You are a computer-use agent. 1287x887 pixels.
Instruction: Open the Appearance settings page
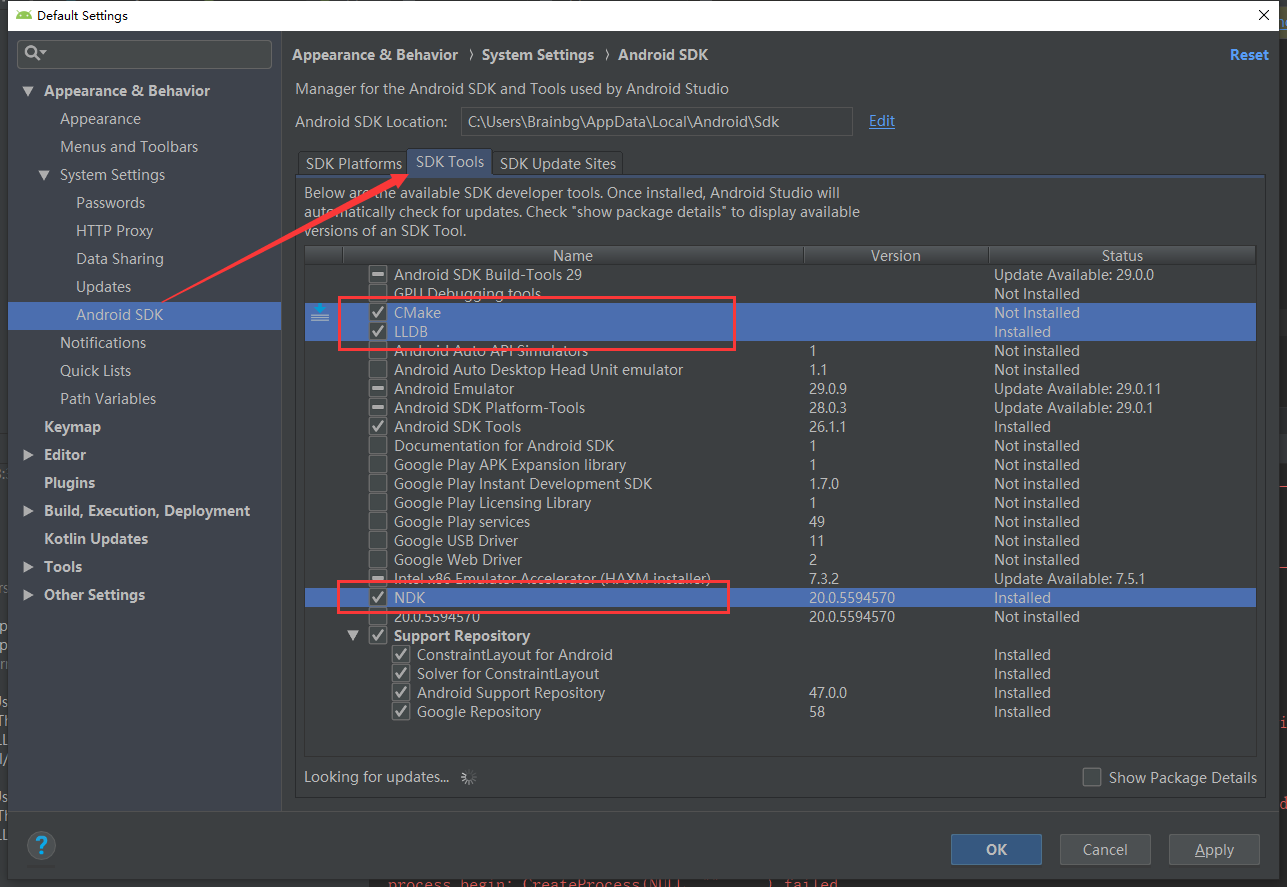100,119
